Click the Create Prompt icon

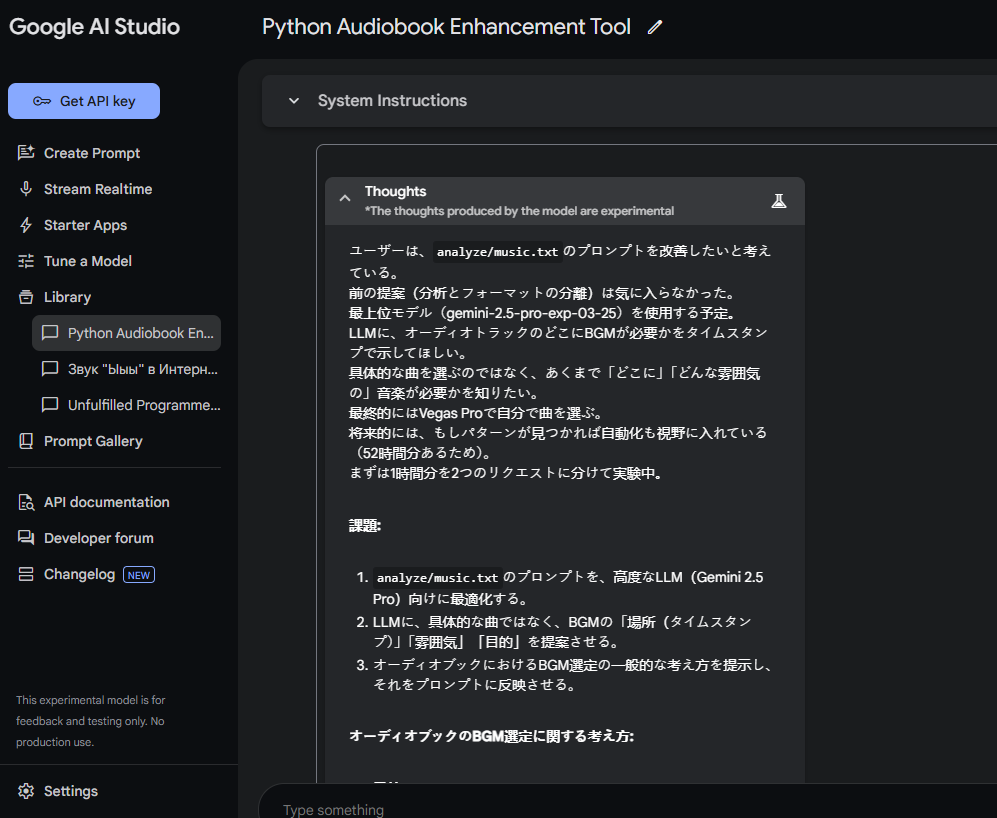(26, 153)
